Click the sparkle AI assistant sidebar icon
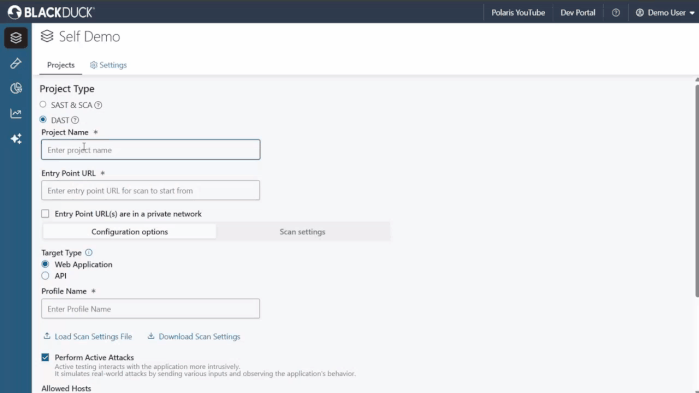The height and width of the screenshot is (393, 699). (x=16, y=139)
